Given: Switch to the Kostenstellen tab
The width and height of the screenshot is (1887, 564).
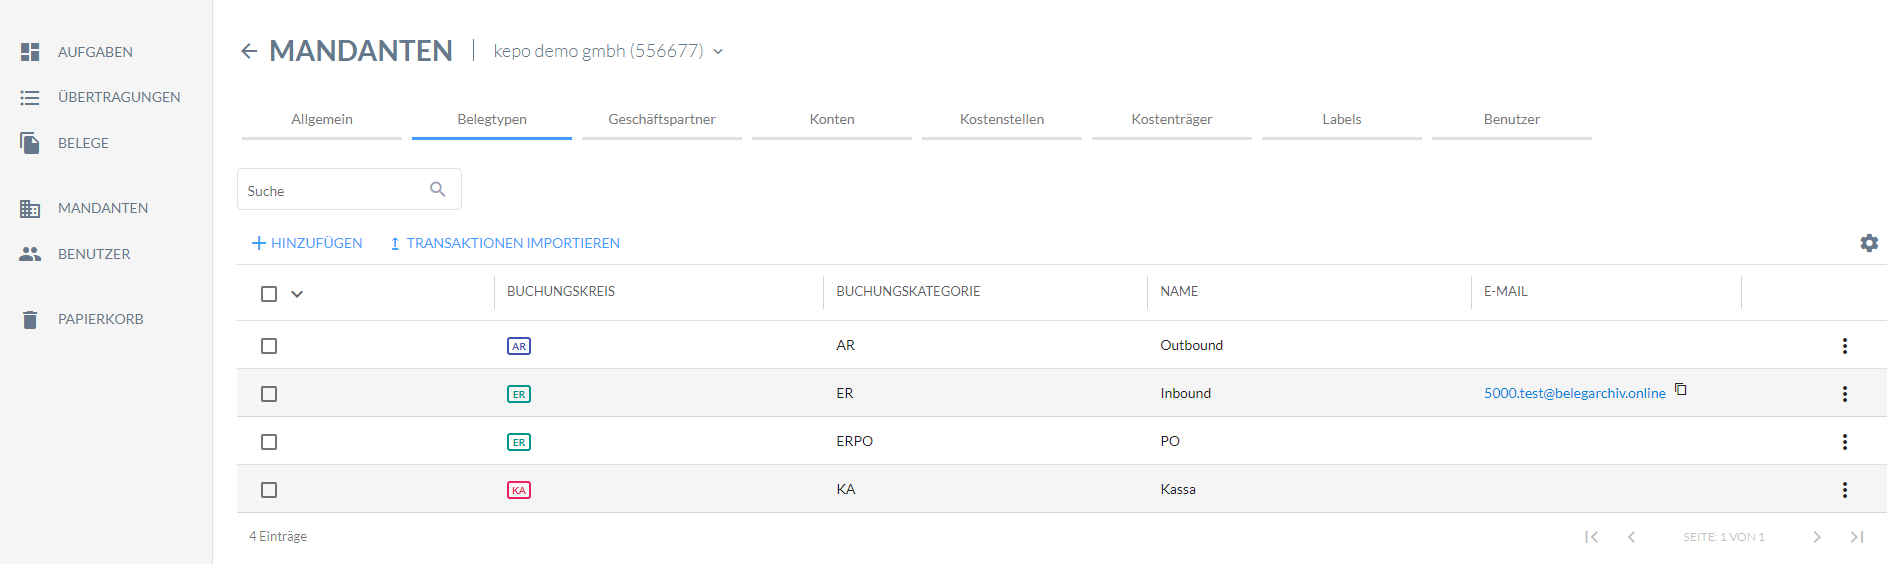Looking at the screenshot, I should 1002,119.
